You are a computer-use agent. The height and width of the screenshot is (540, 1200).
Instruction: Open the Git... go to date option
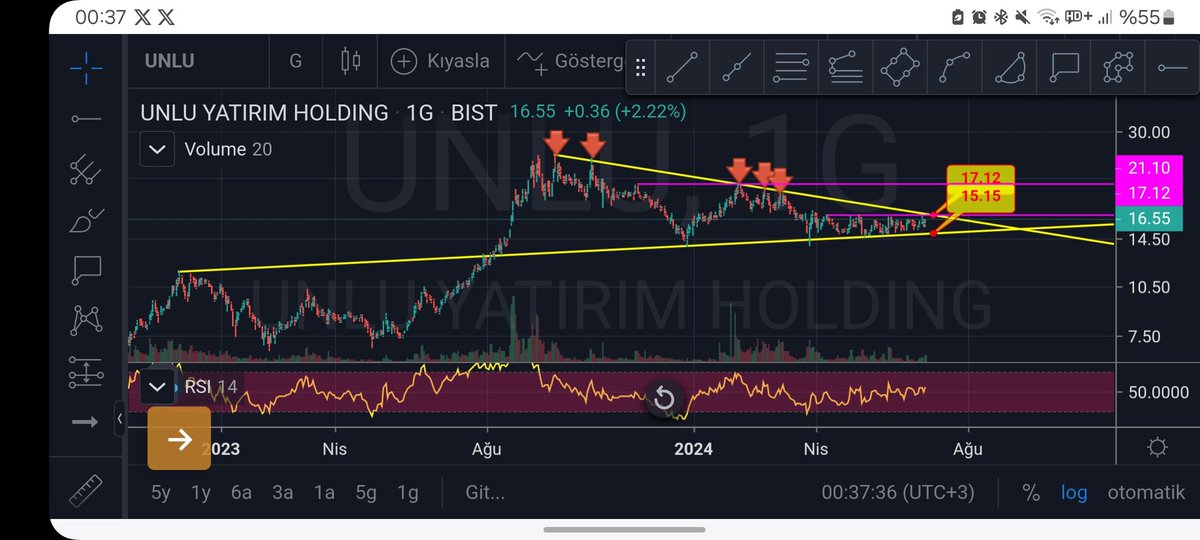[x=485, y=492]
